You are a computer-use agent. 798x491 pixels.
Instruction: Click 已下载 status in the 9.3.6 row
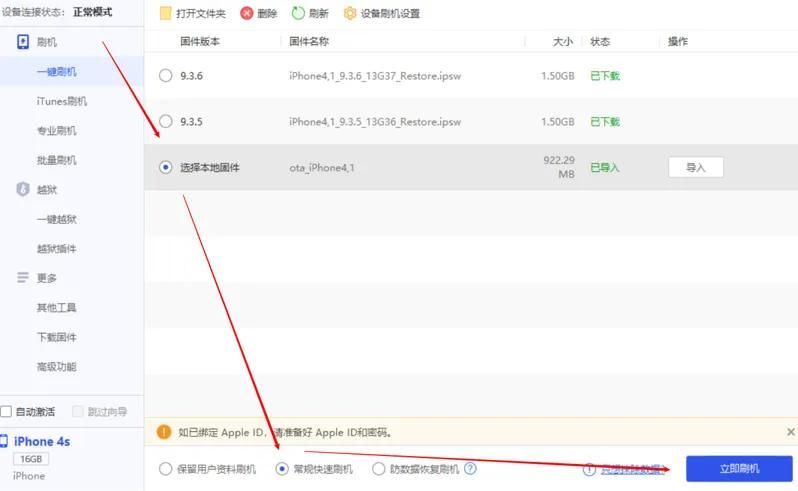[605, 76]
